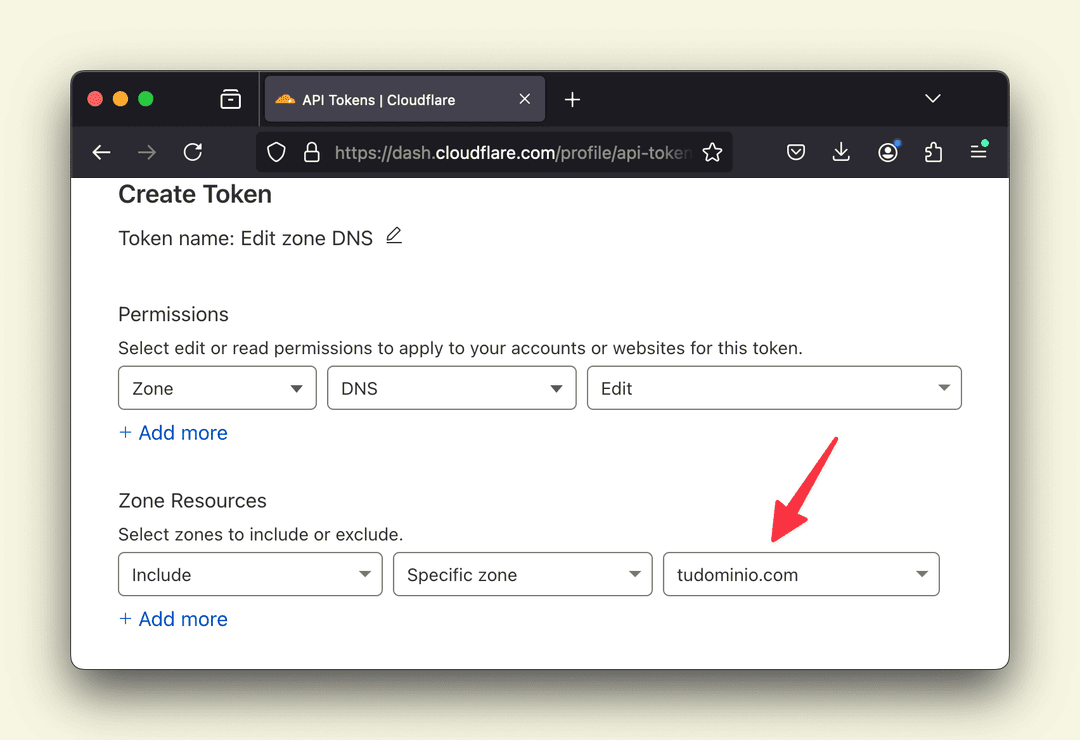The width and height of the screenshot is (1080, 740).
Task: Click the macOS green fullscreen button
Action: click(x=145, y=99)
